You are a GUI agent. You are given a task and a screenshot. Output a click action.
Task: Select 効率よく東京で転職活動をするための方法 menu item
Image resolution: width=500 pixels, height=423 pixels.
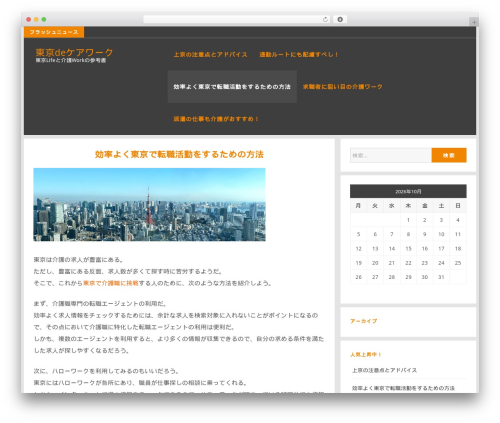tap(232, 87)
